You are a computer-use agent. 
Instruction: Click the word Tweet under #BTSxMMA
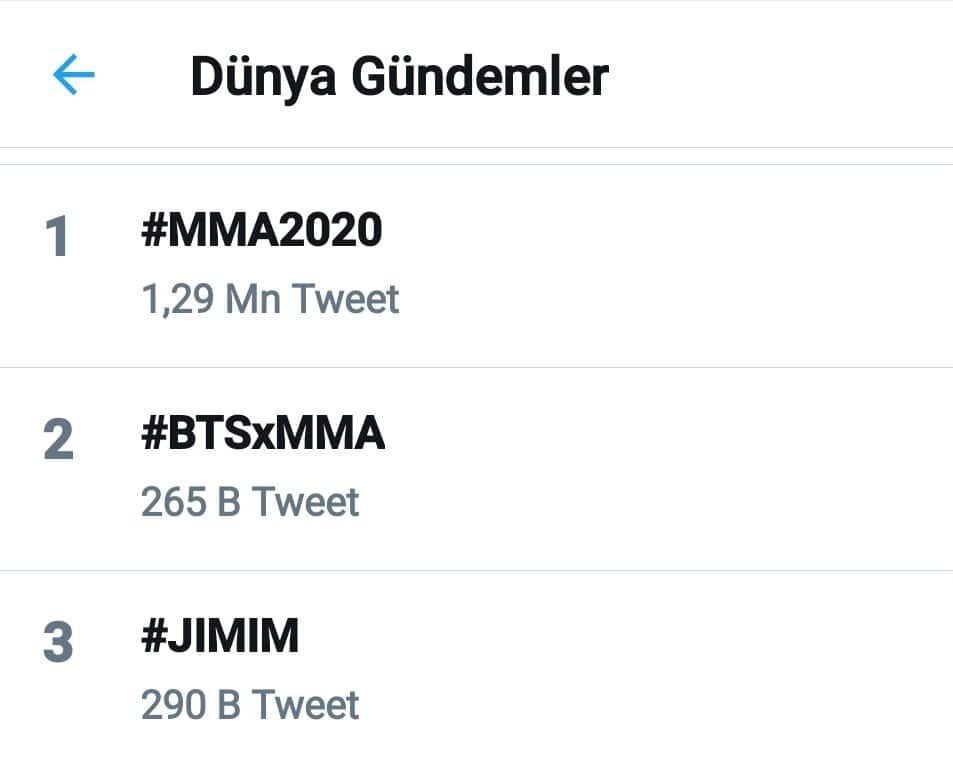coord(305,502)
